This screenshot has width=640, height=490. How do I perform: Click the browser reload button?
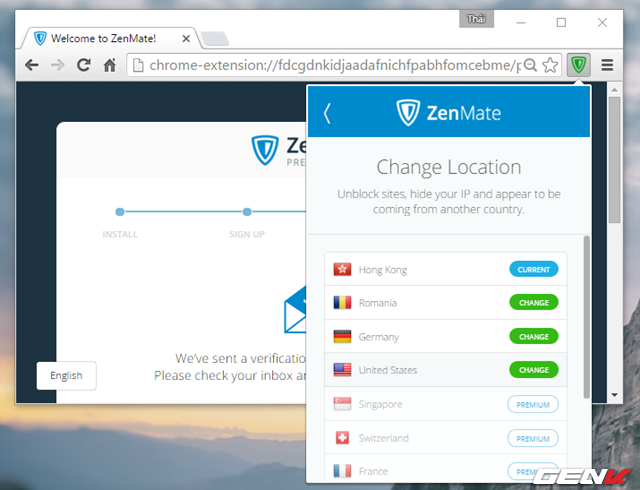tap(84, 65)
